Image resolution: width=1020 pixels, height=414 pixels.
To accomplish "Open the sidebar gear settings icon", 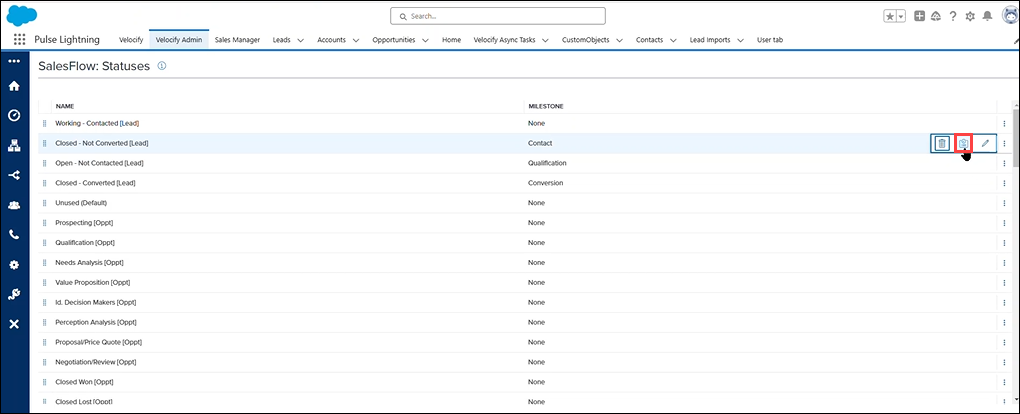I will [x=14, y=265].
